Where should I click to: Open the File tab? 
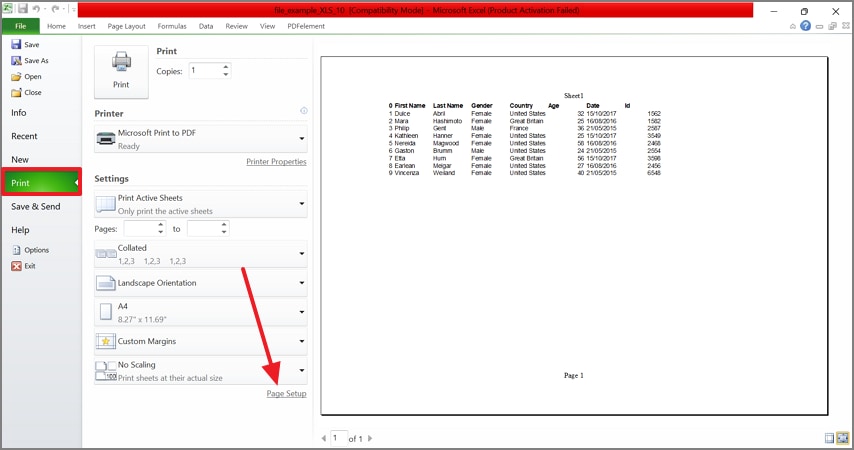pos(21,26)
